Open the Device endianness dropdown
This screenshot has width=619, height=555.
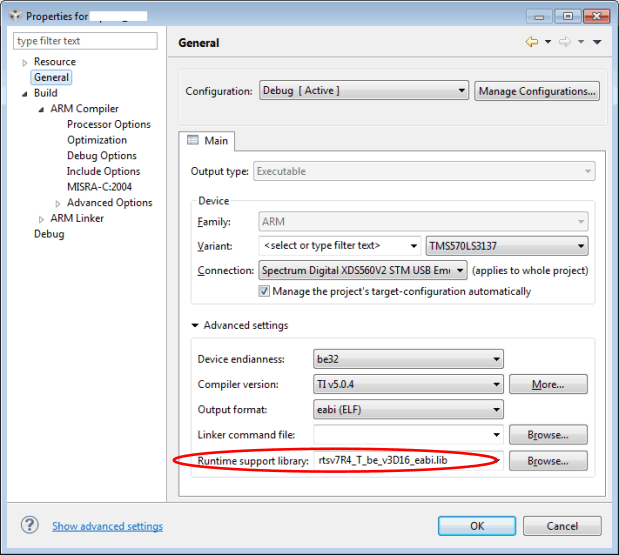[x=408, y=359]
